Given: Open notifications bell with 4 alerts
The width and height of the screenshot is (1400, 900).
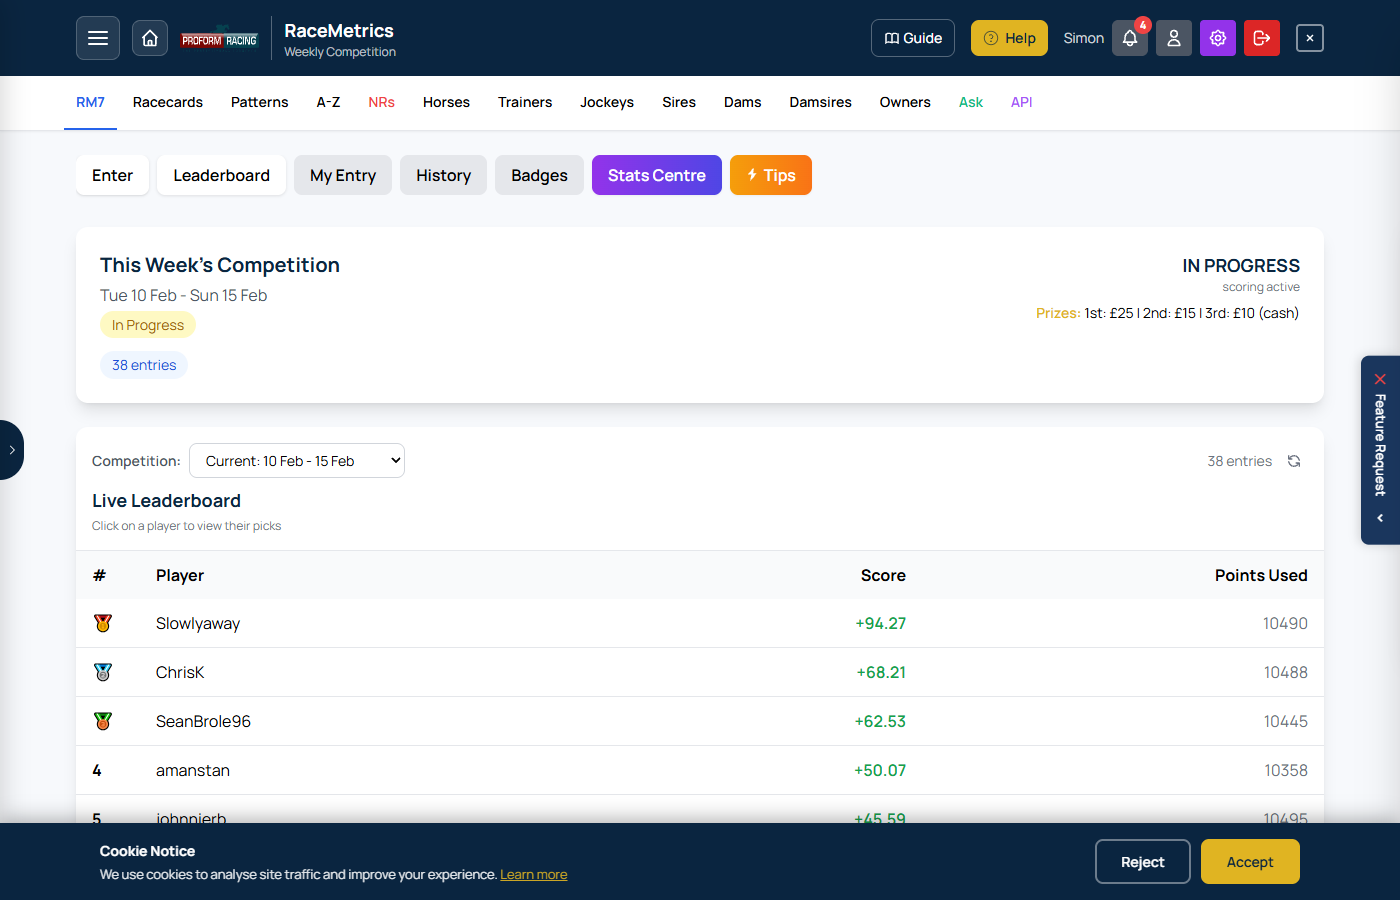Looking at the screenshot, I should click(1130, 38).
